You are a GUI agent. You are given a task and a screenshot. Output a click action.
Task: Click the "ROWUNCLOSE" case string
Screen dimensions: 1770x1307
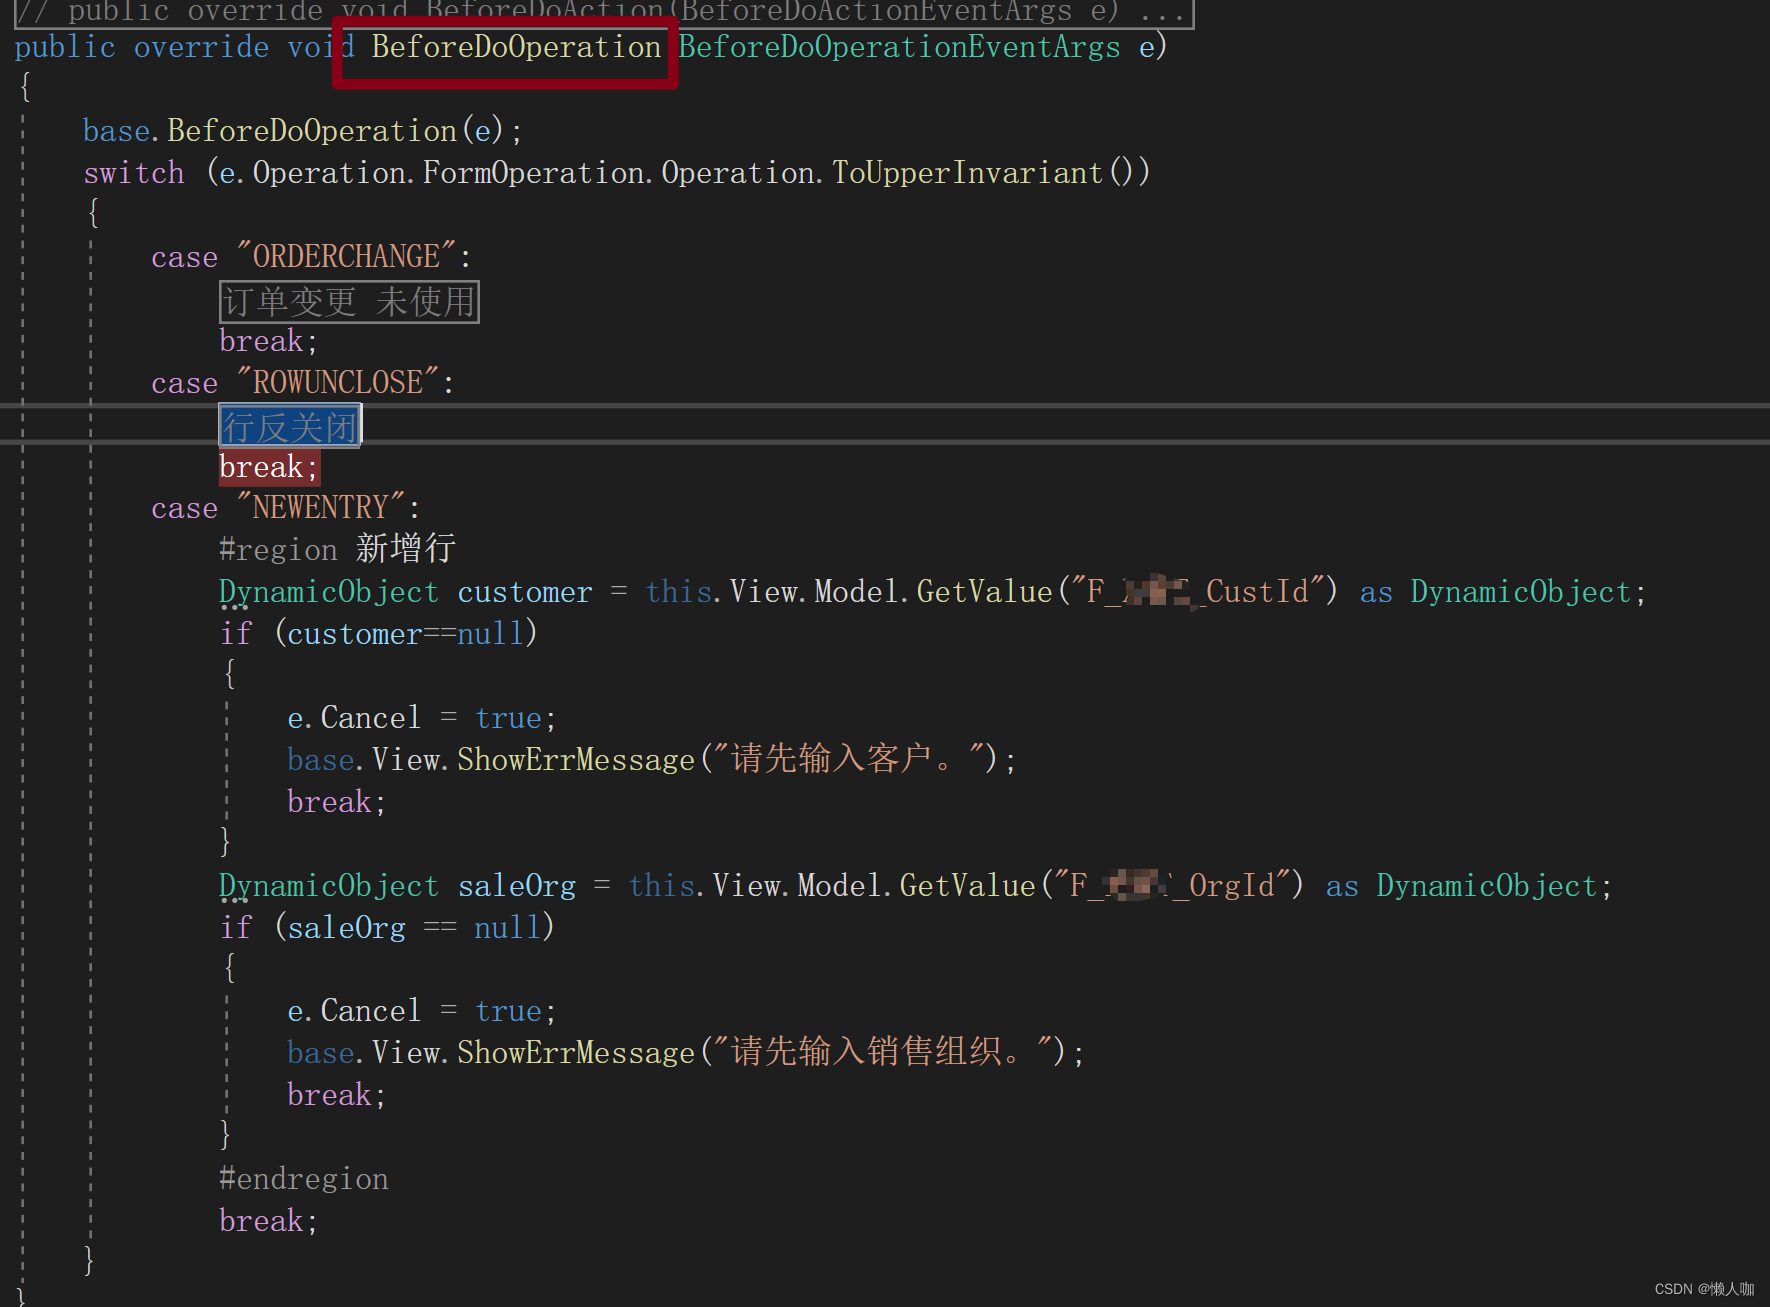tap(338, 383)
